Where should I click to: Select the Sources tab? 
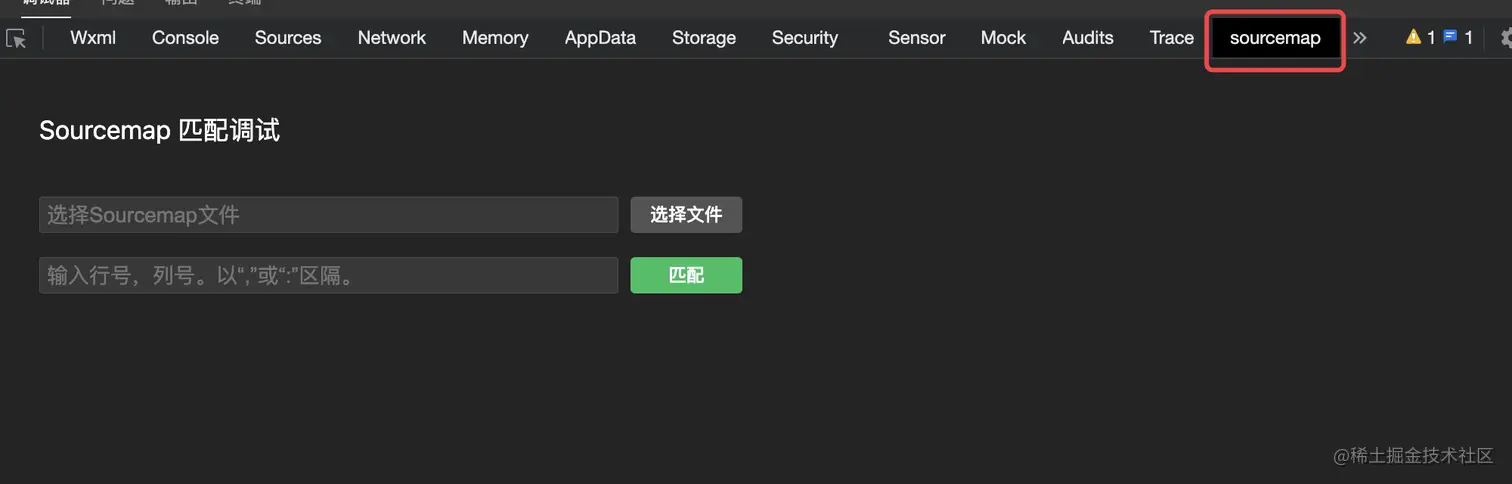coord(288,38)
